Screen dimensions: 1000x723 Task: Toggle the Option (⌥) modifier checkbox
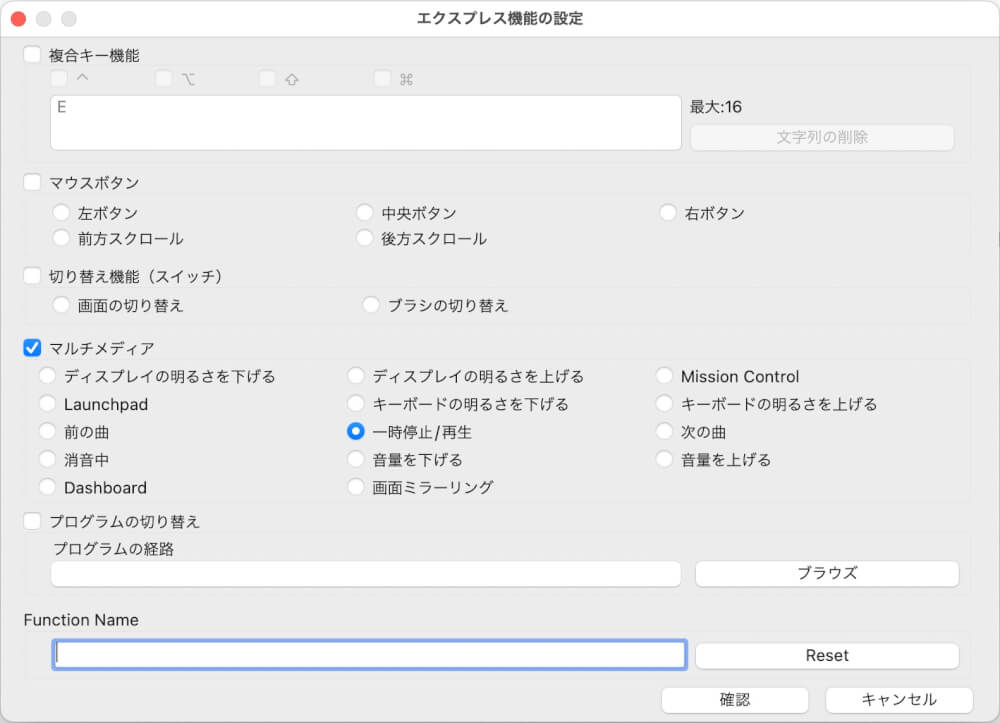coord(163,78)
